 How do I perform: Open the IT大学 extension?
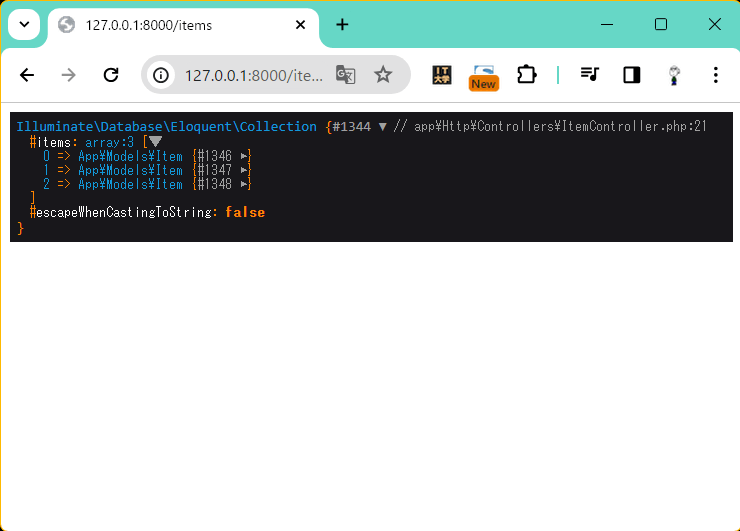(442, 75)
